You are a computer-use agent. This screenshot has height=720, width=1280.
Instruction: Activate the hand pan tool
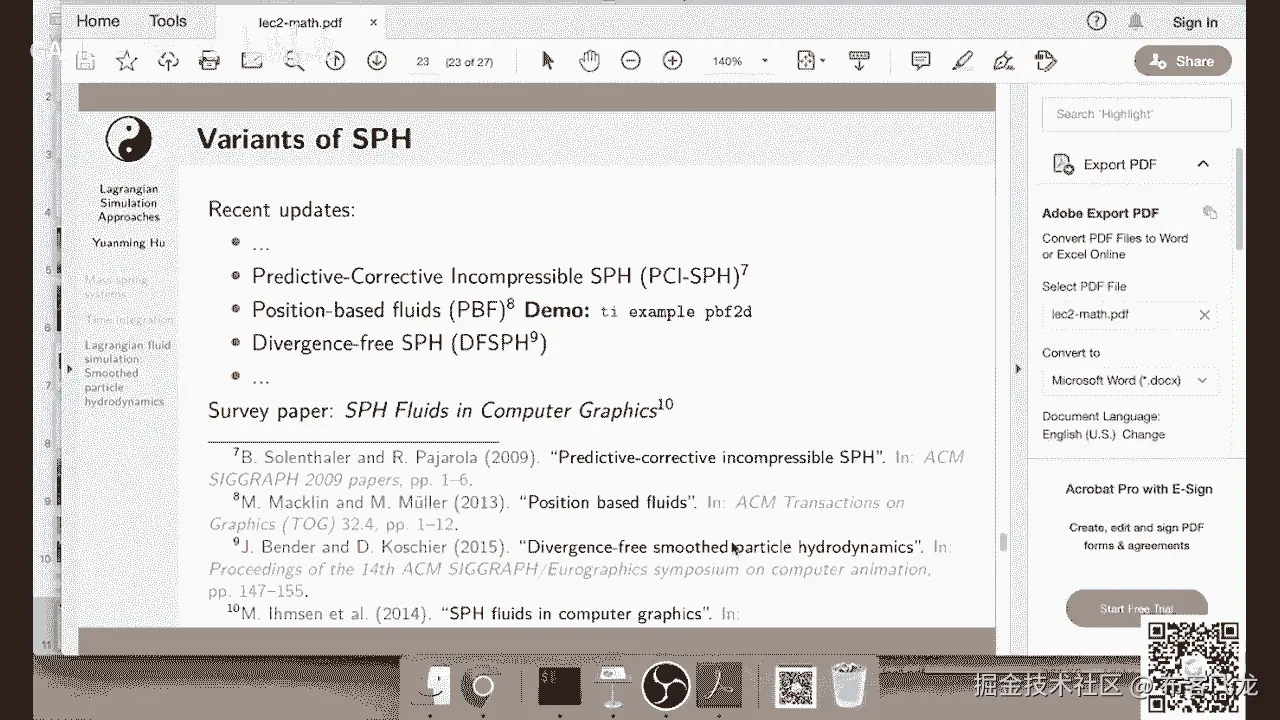click(x=589, y=61)
